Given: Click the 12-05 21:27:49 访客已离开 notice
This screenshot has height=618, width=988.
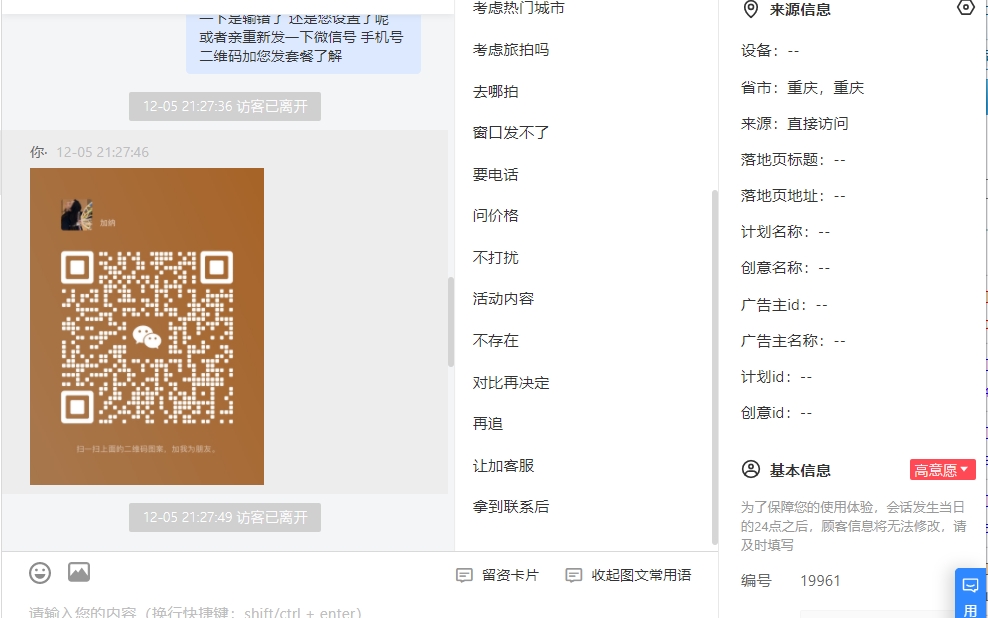Looking at the screenshot, I should coord(225,517).
